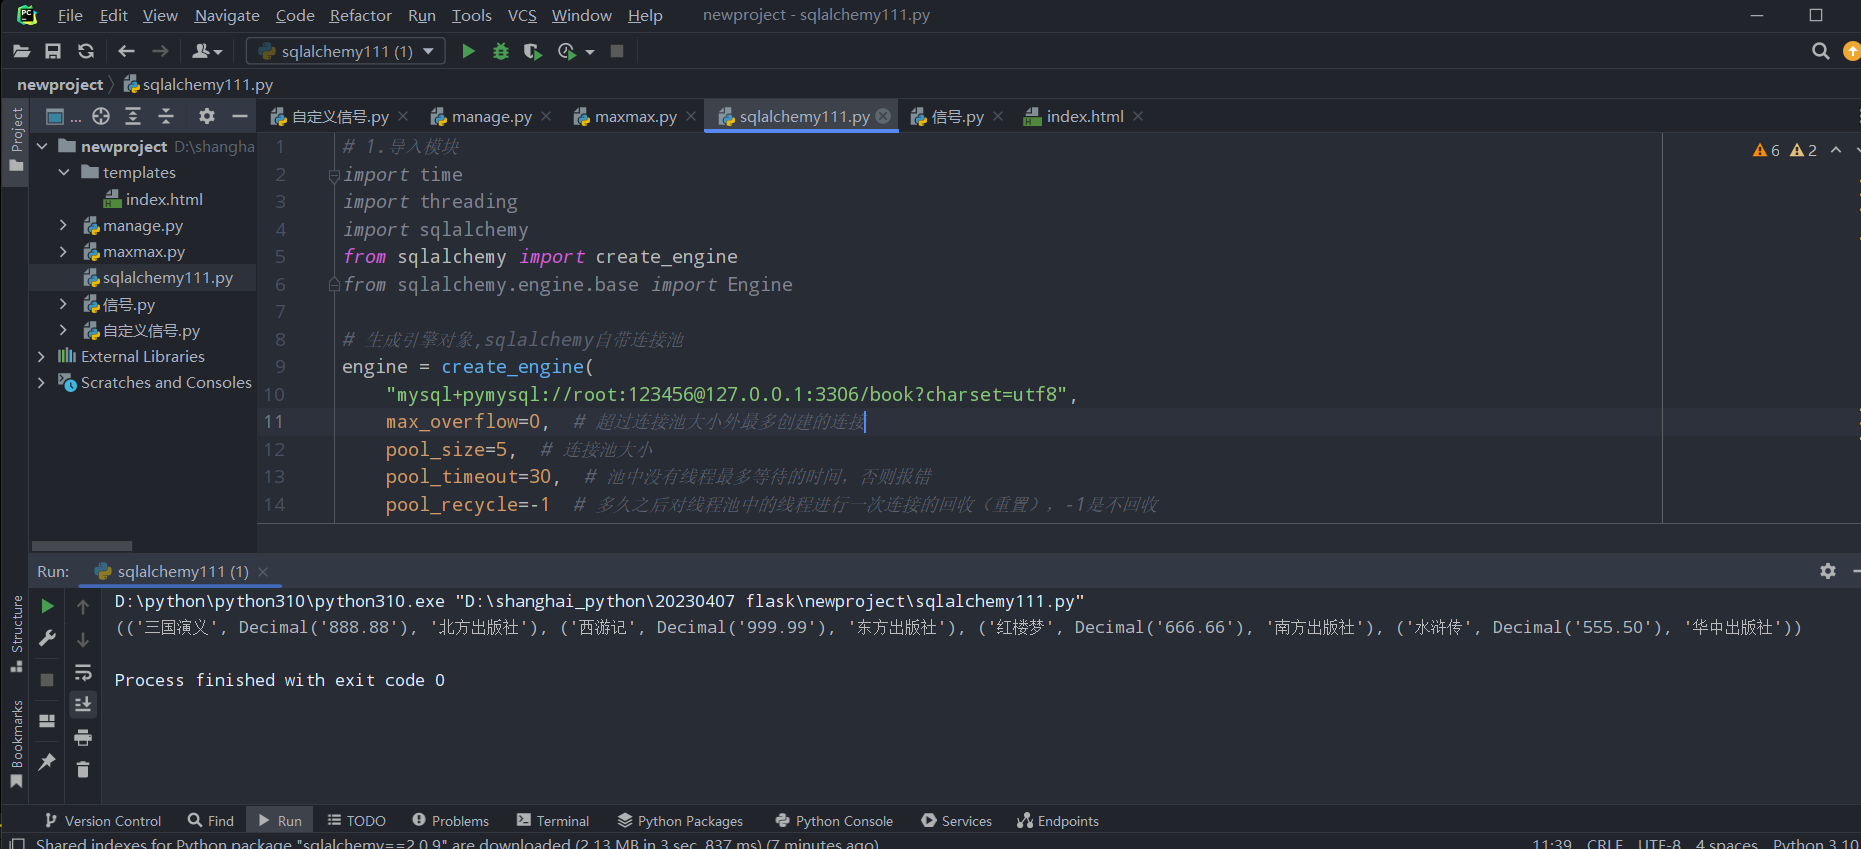Open Project panel settings gear
This screenshot has height=849, width=1861.
click(x=207, y=116)
